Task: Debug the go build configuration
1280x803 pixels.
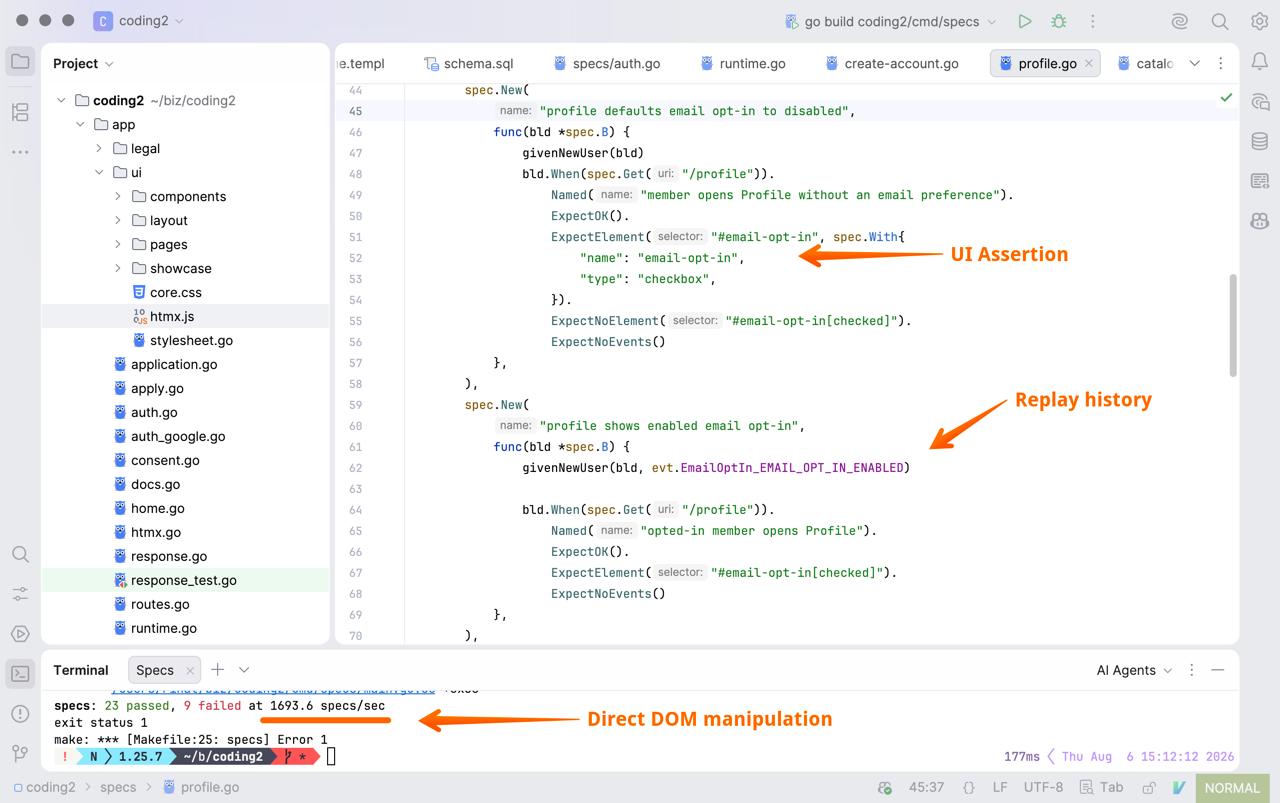Action: point(1059,21)
